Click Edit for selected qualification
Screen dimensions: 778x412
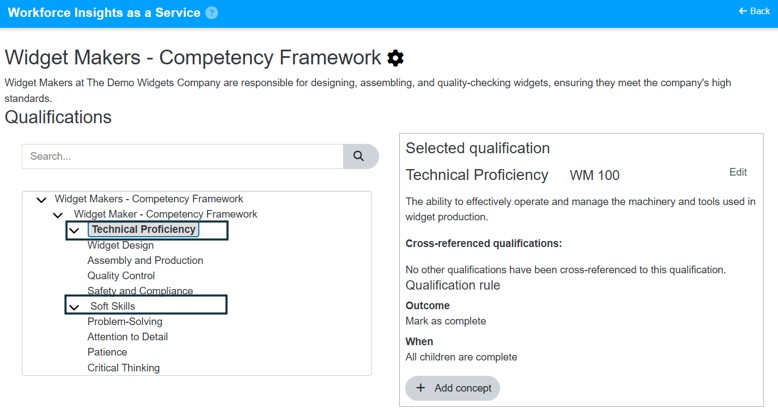tap(738, 172)
